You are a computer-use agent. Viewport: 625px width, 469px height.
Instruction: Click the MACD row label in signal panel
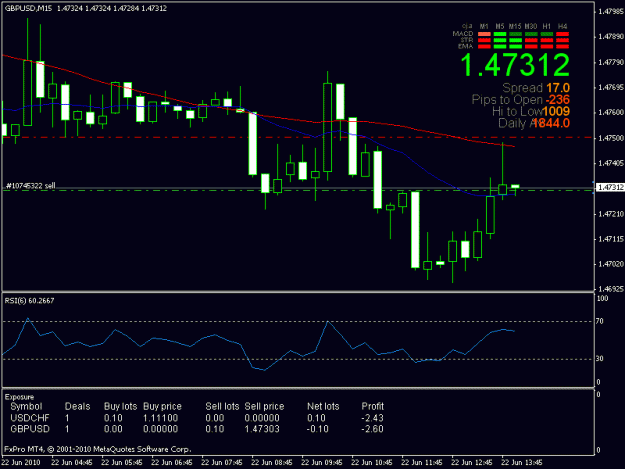point(463,34)
